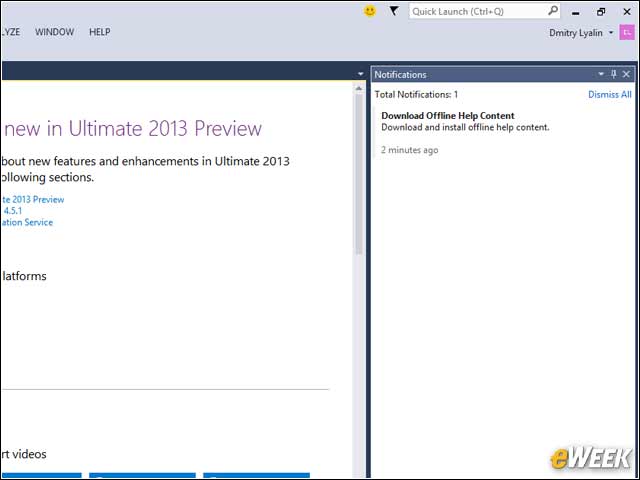Click the 'Ultimate 2013 Preview' heading

(133, 129)
